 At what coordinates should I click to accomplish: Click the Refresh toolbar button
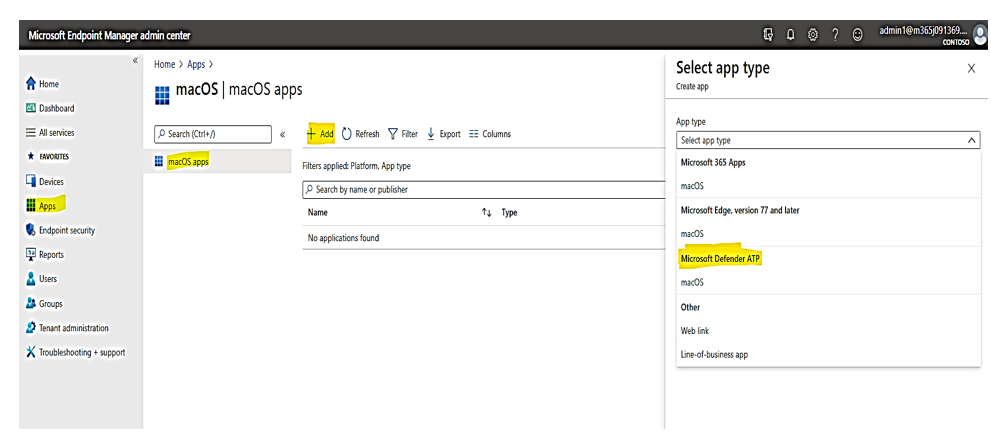361,134
